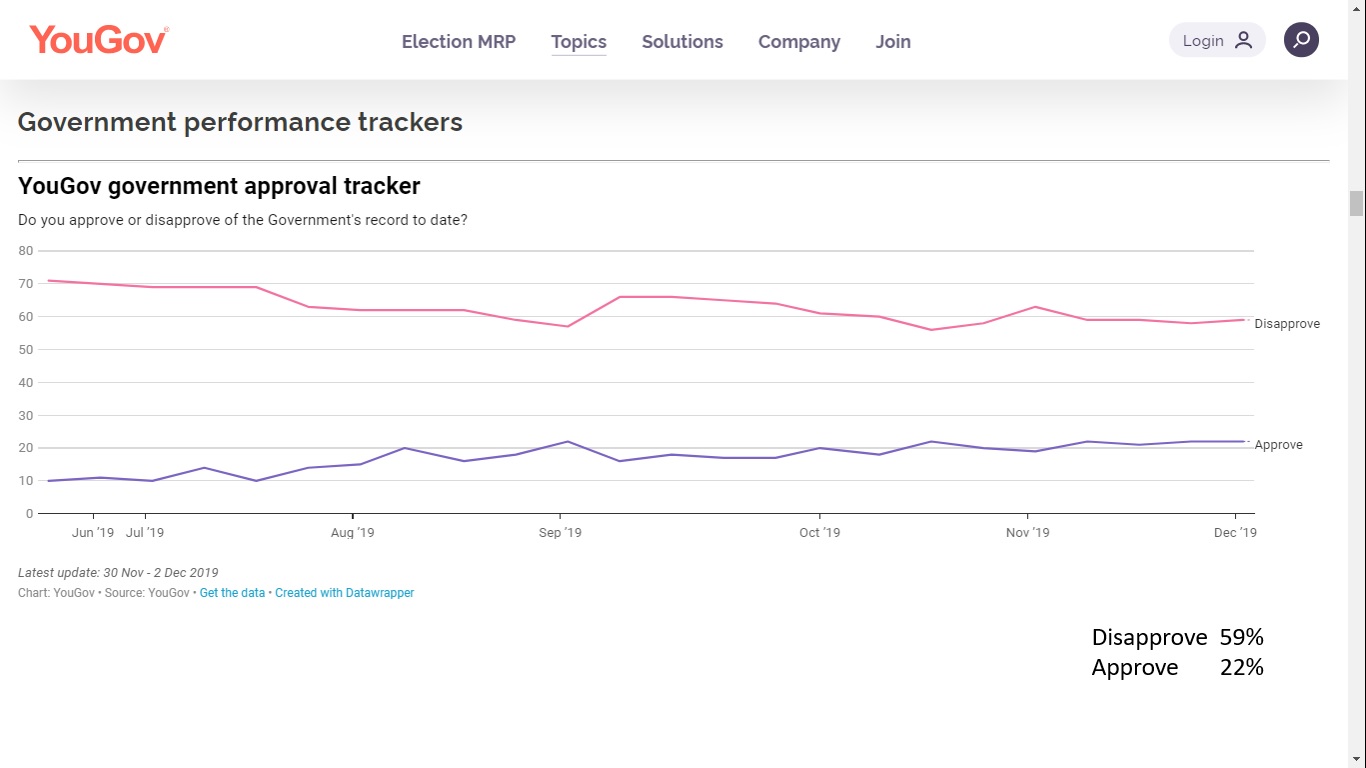Click the 'Jun '19' axis label
Screen dimensions: 1366x768
coord(93,533)
